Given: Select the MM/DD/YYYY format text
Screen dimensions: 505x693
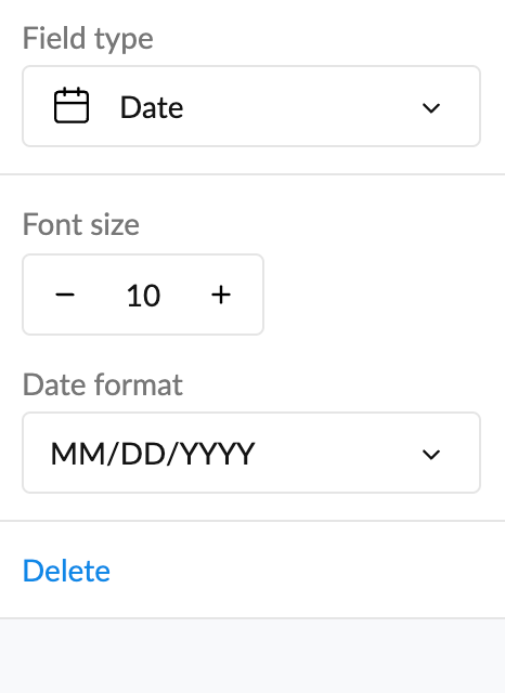Looking at the screenshot, I should pyautogui.click(x=153, y=454).
